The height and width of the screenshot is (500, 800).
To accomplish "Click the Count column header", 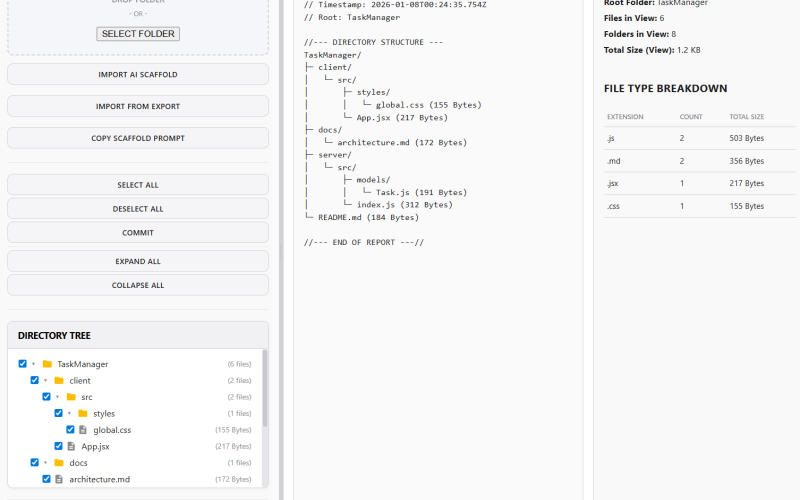I will 691,117.
